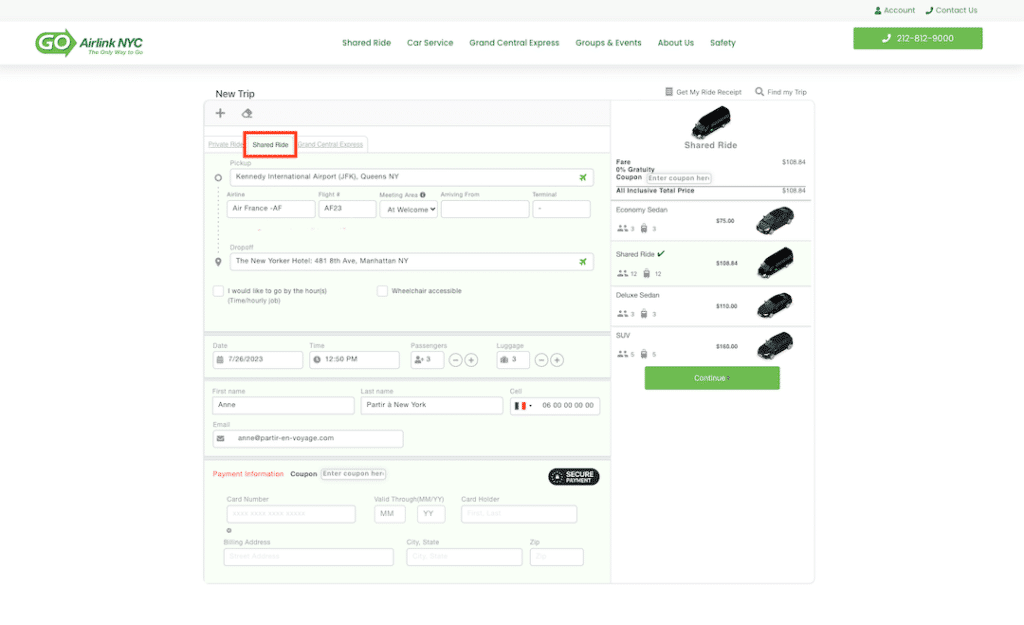The height and width of the screenshot is (625, 1024).
Task: Switch to the Private Ride tab
Action: click(x=225, y=145)
